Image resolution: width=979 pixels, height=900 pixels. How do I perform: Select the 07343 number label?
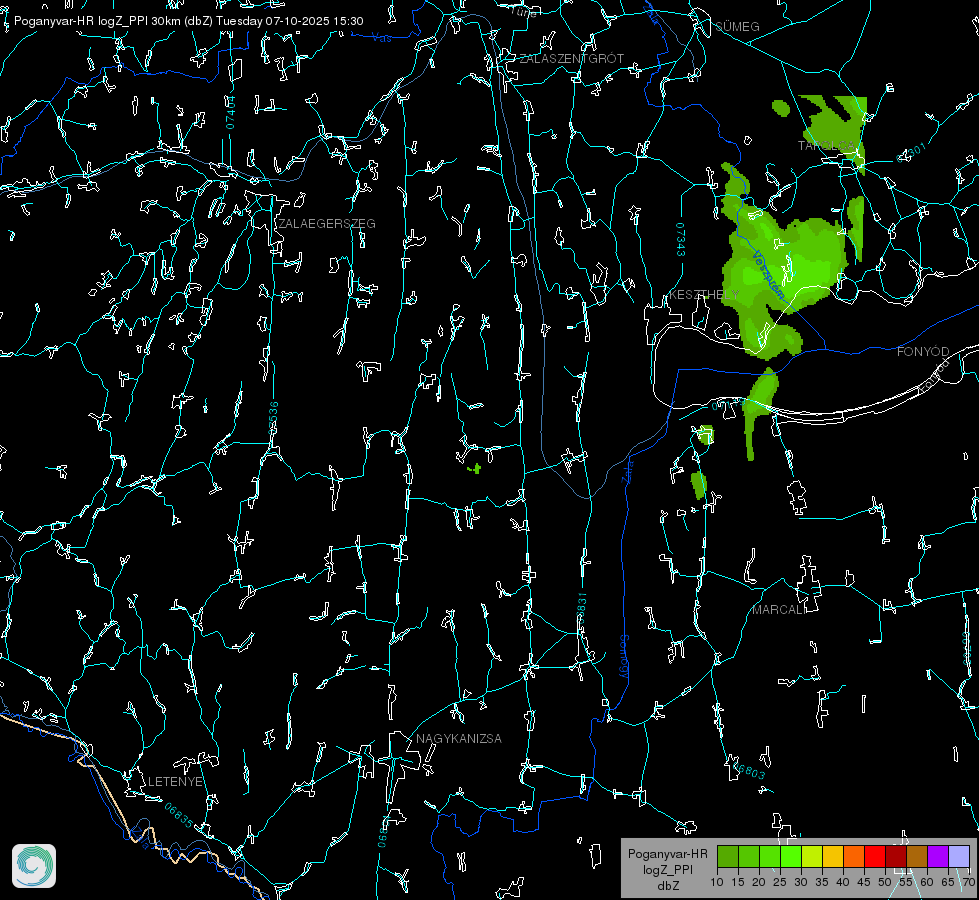coord(681,239)
